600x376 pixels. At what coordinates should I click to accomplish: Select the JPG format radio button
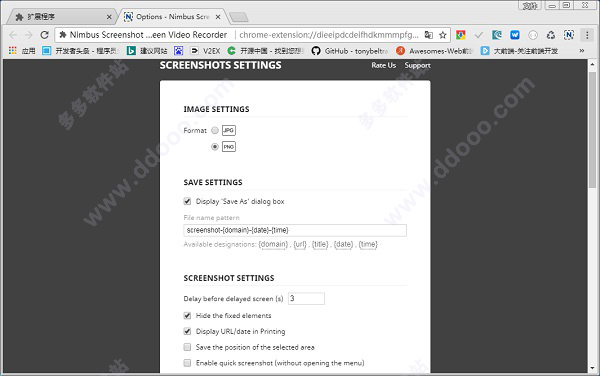(x=215, y=130)
